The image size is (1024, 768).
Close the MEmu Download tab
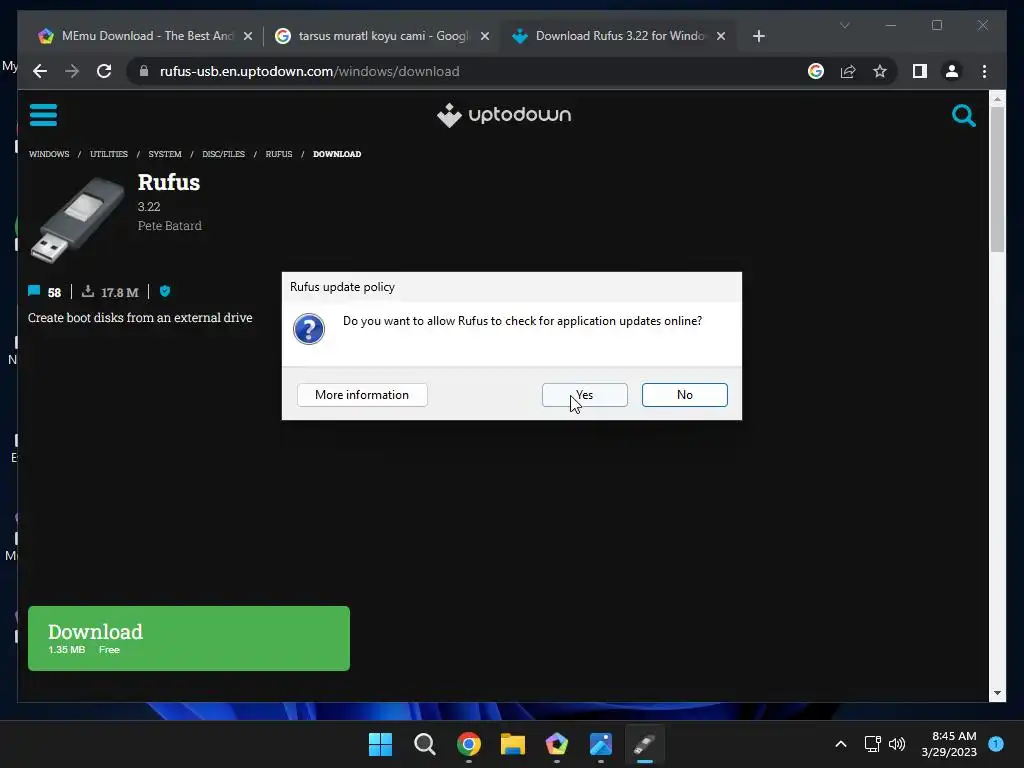248,37
